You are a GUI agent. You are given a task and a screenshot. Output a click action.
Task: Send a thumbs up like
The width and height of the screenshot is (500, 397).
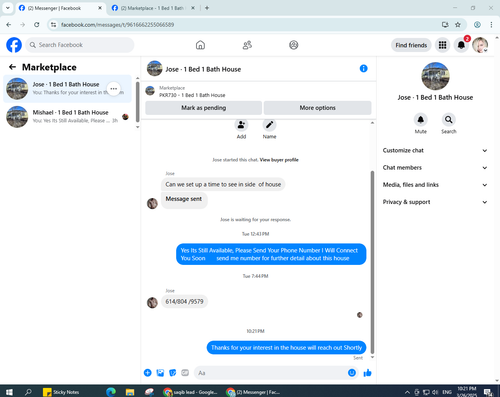pyautogui.click(x=367, y=373)
